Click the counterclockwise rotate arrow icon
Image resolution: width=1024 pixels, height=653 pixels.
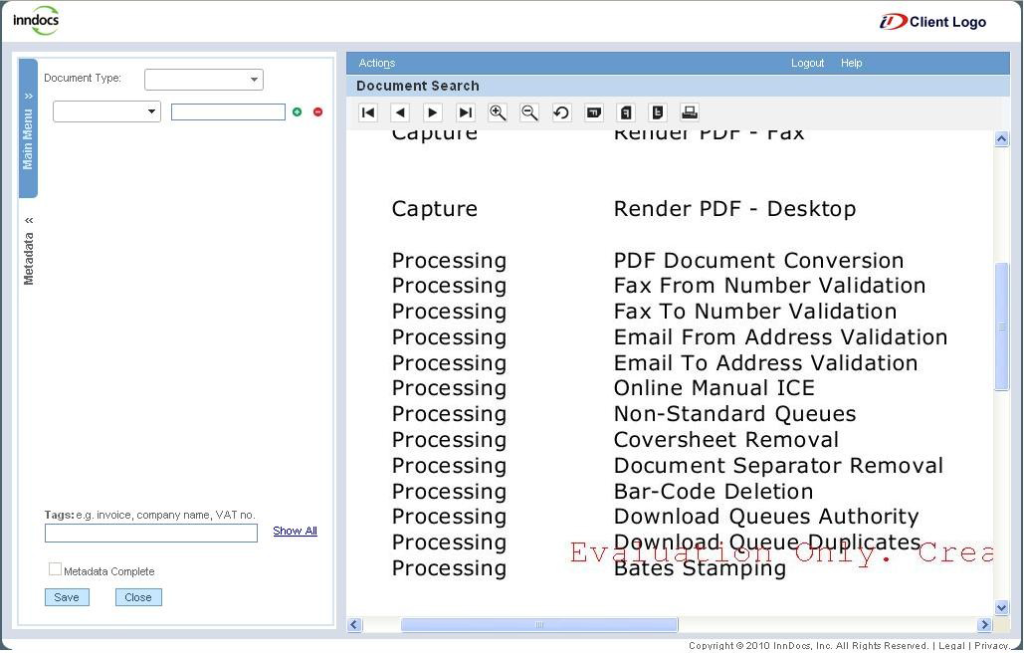tap(561, 112)
